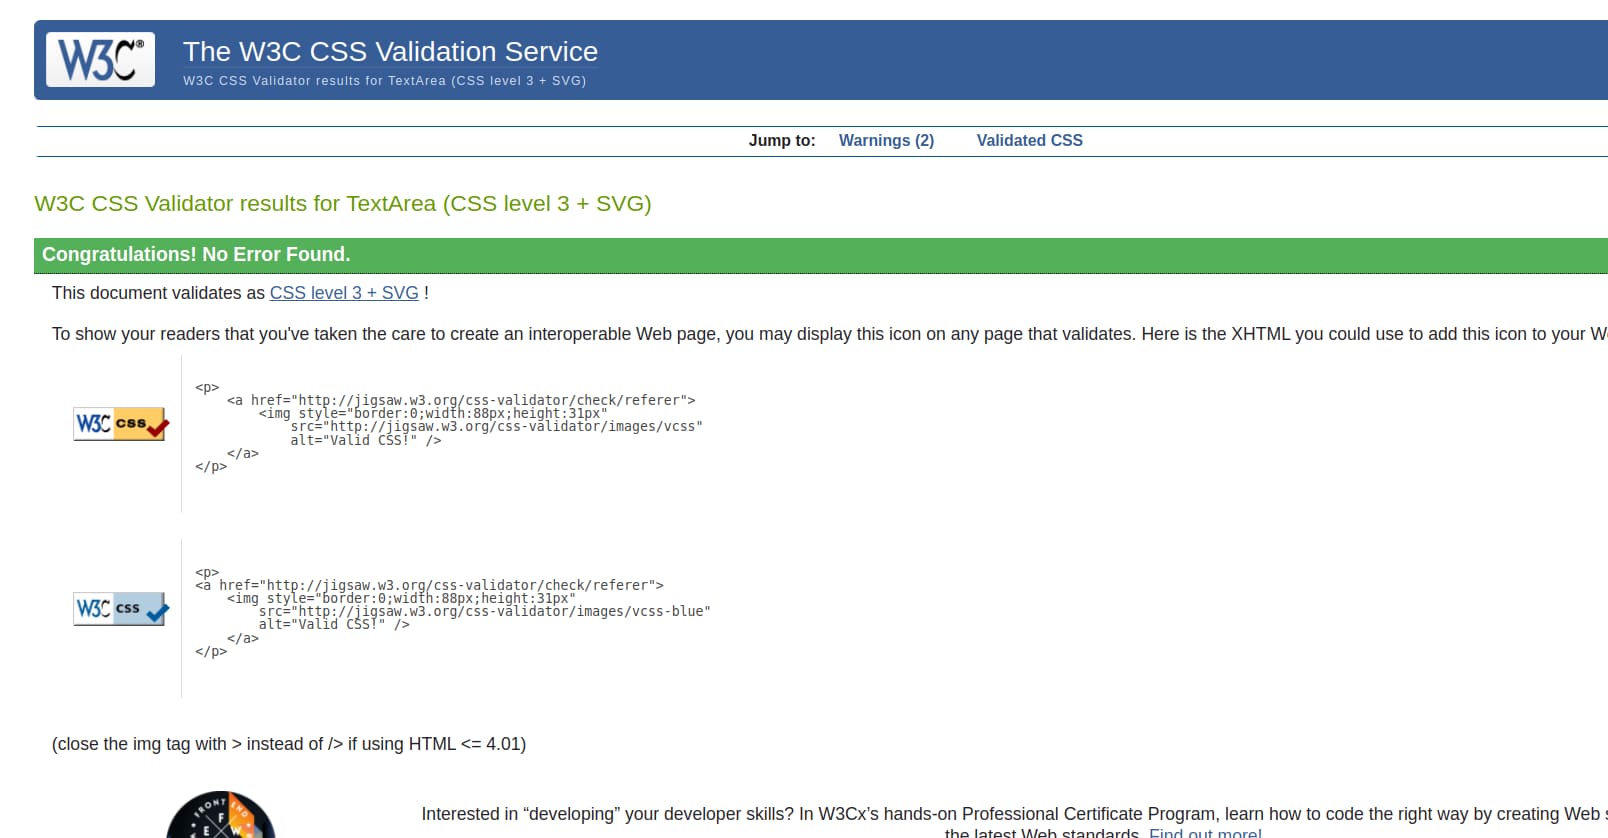
Task: Click the href line in second code snippet
Action: click(x=429, y=585)
